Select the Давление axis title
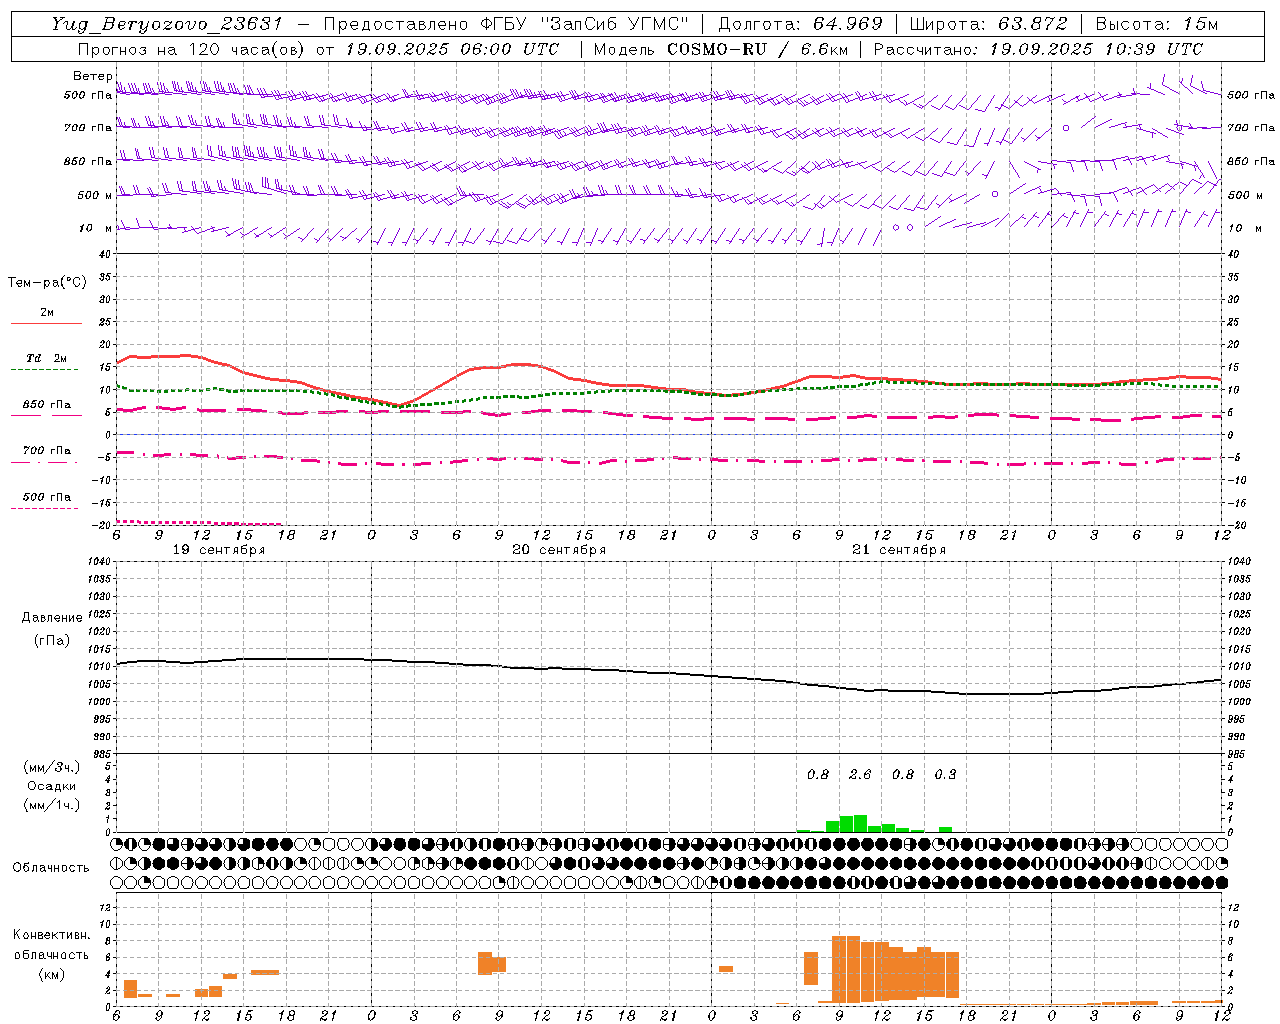 coord(52,618)
